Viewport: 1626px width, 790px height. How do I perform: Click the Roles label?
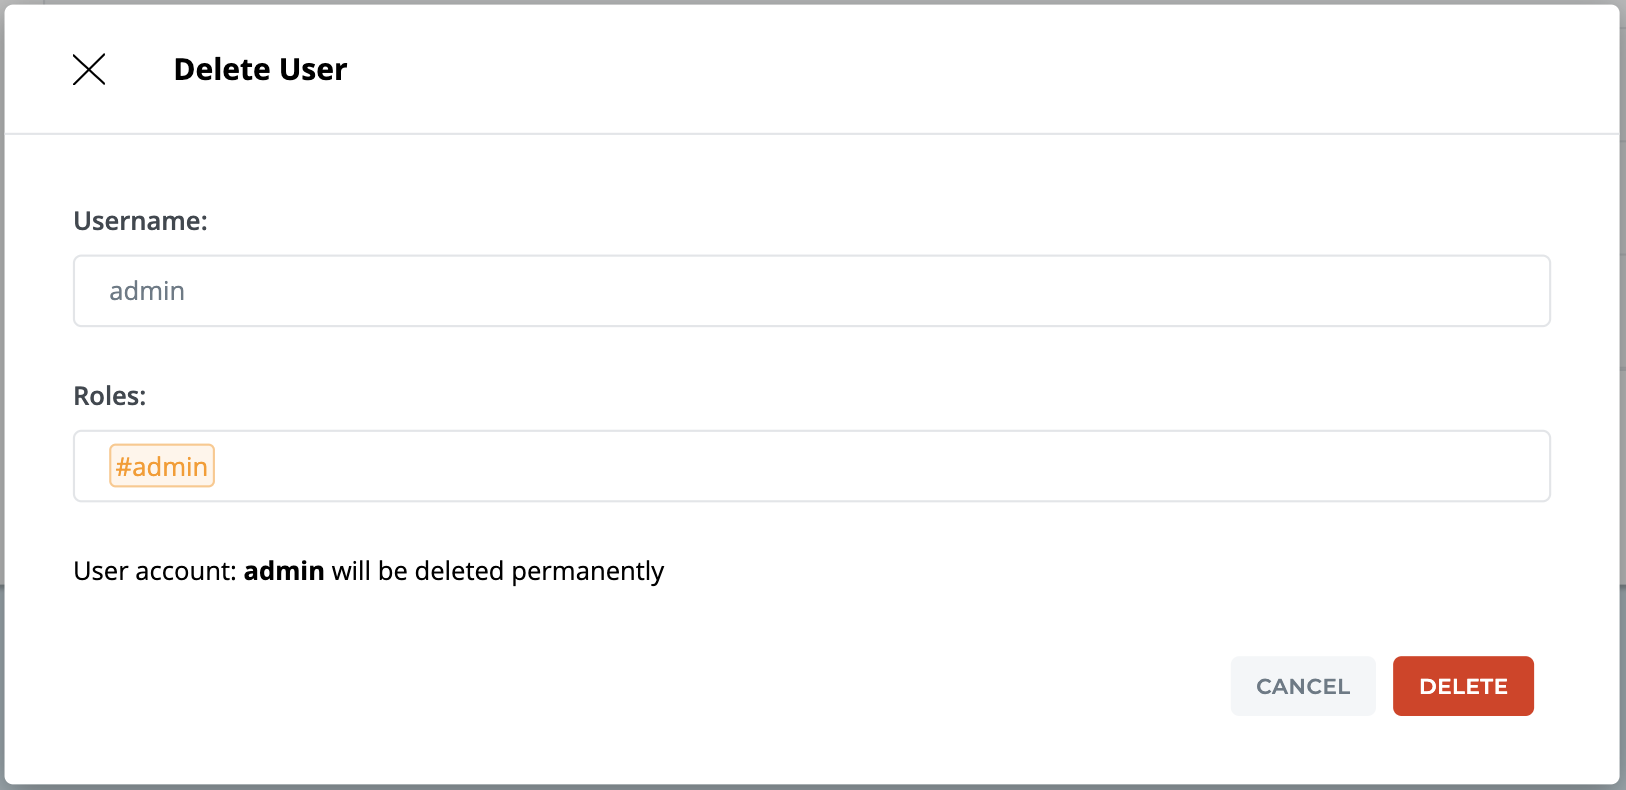(x=110, y=396)
